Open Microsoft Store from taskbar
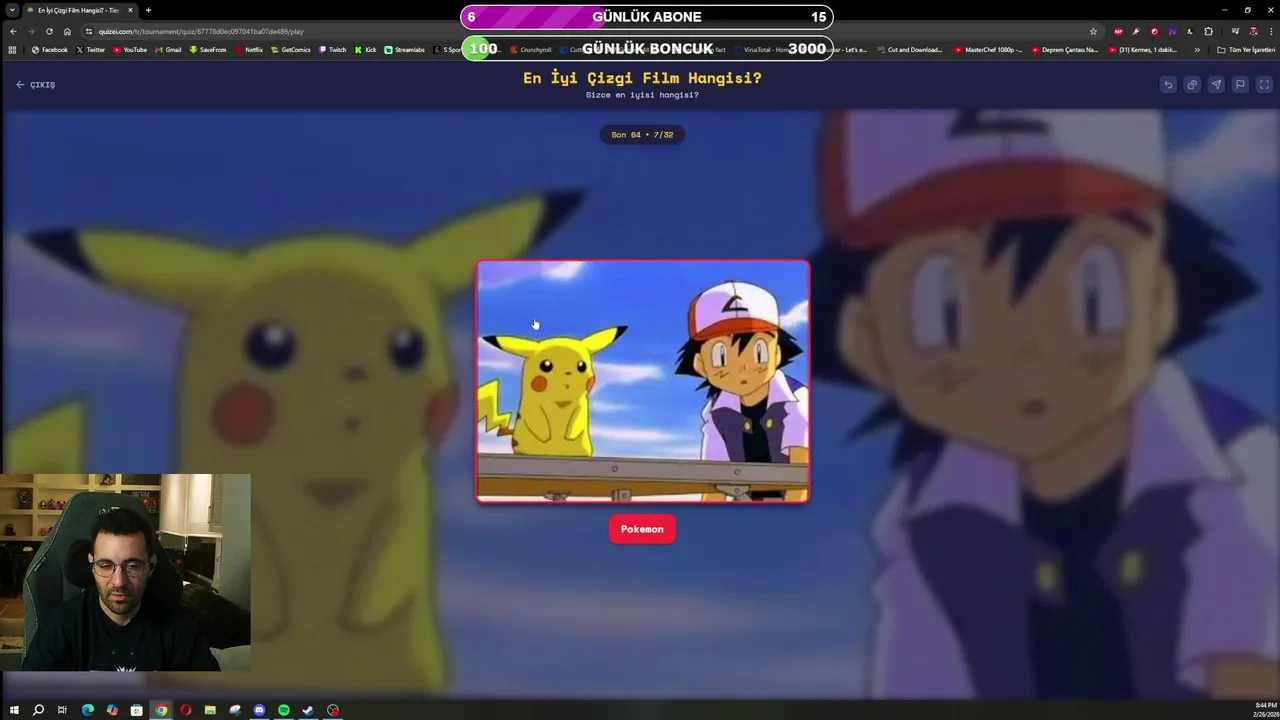This screenshot has width=1280, height=720. pyautogui.click(x=137, y=710)
